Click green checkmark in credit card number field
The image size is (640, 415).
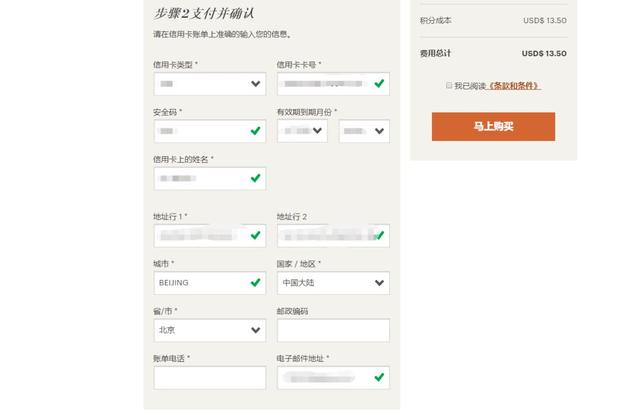point(379,84)
